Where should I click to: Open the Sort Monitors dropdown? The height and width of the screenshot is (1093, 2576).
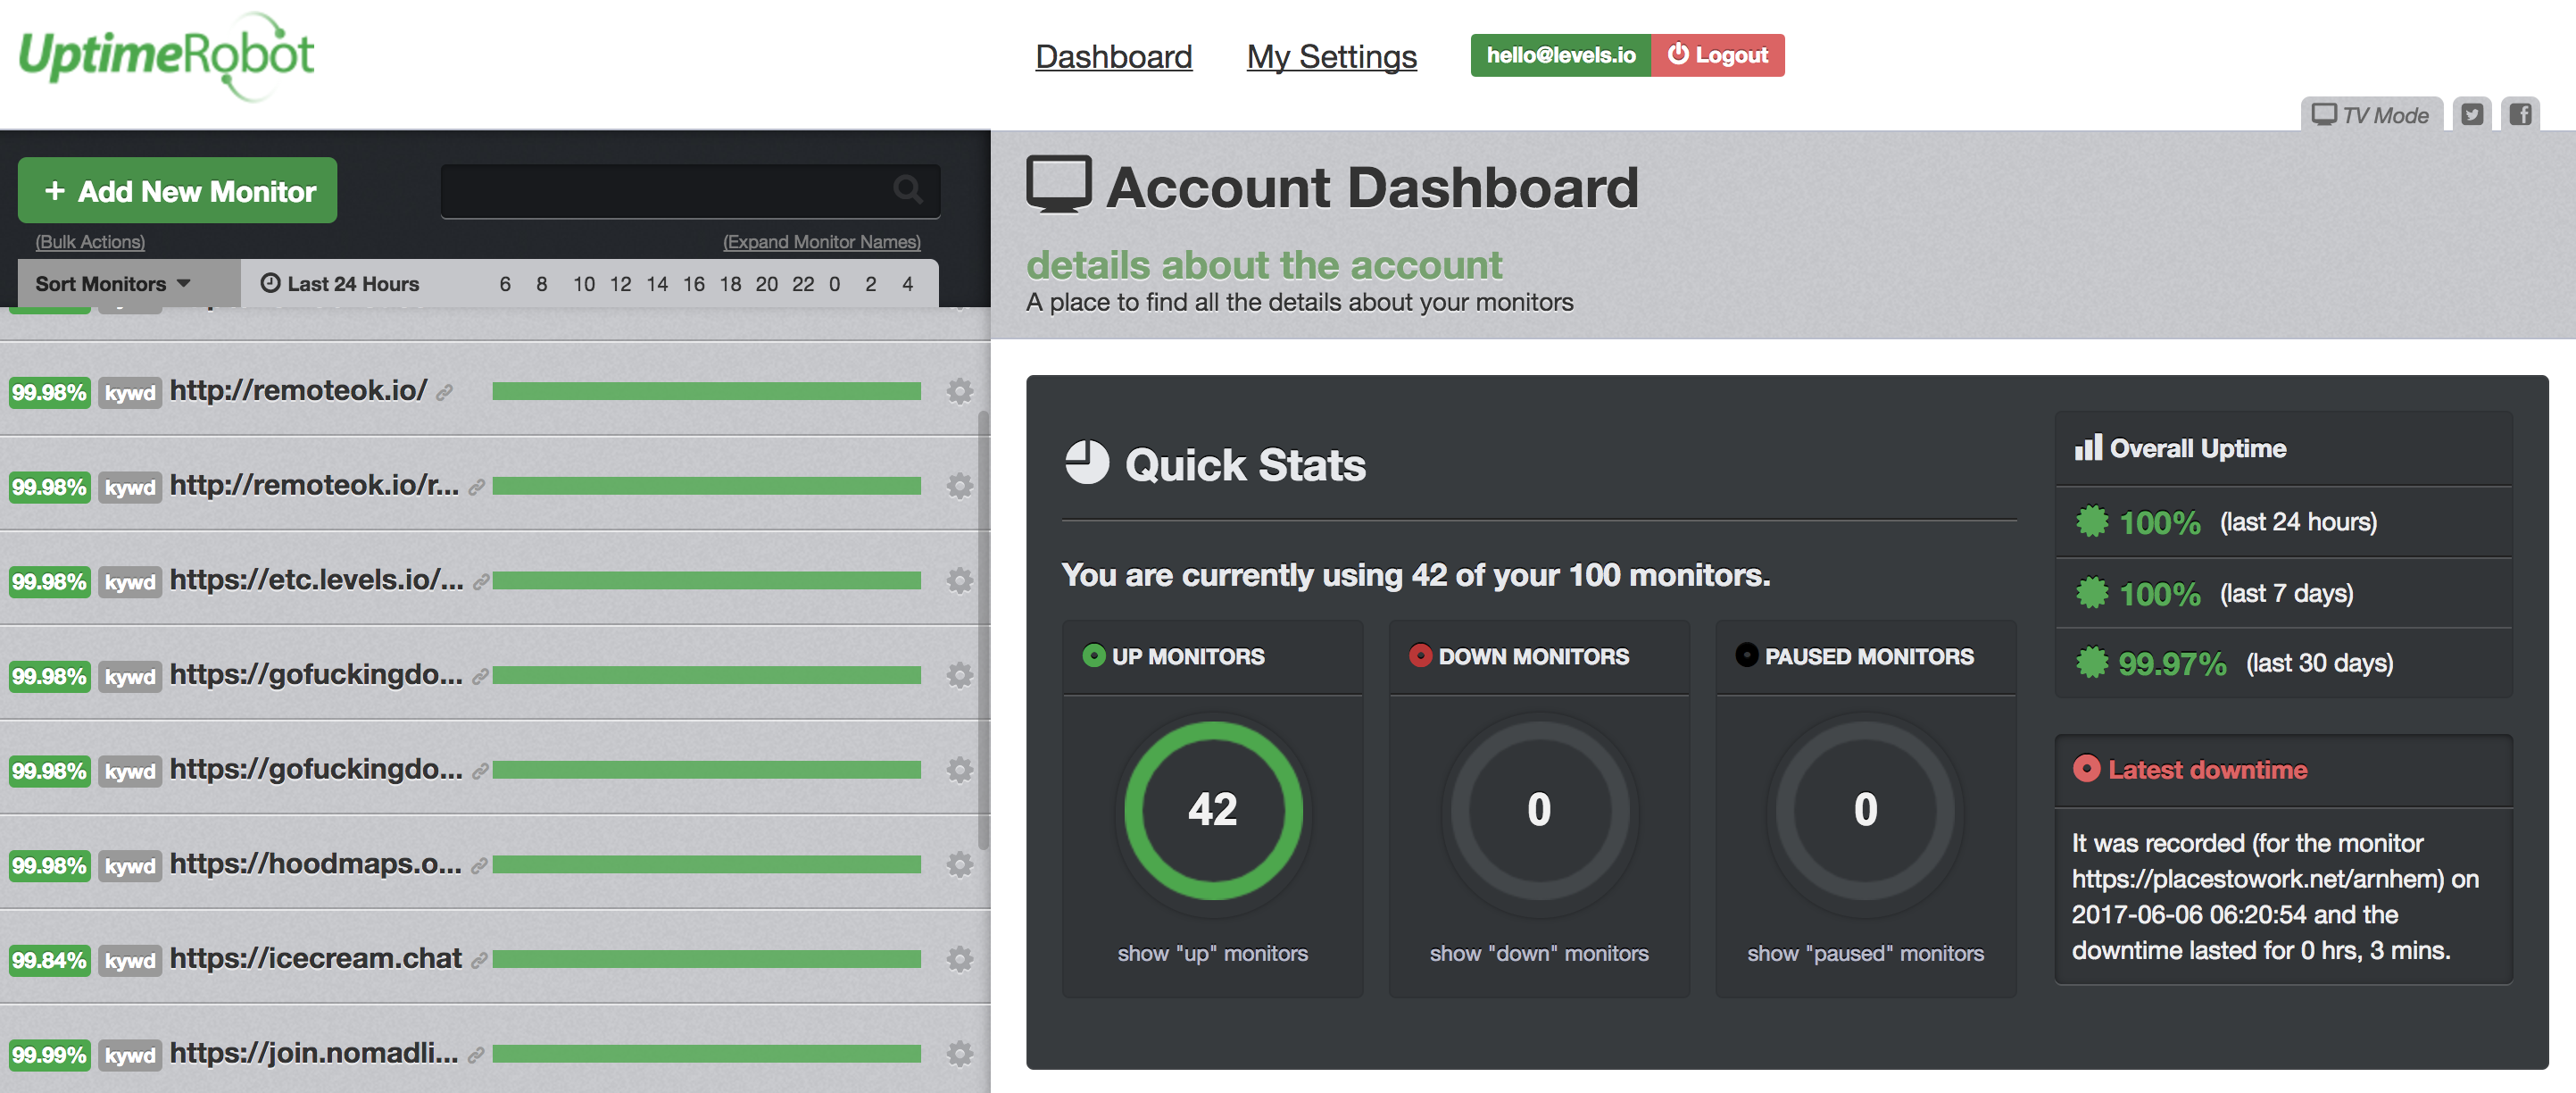click(112, 284)
